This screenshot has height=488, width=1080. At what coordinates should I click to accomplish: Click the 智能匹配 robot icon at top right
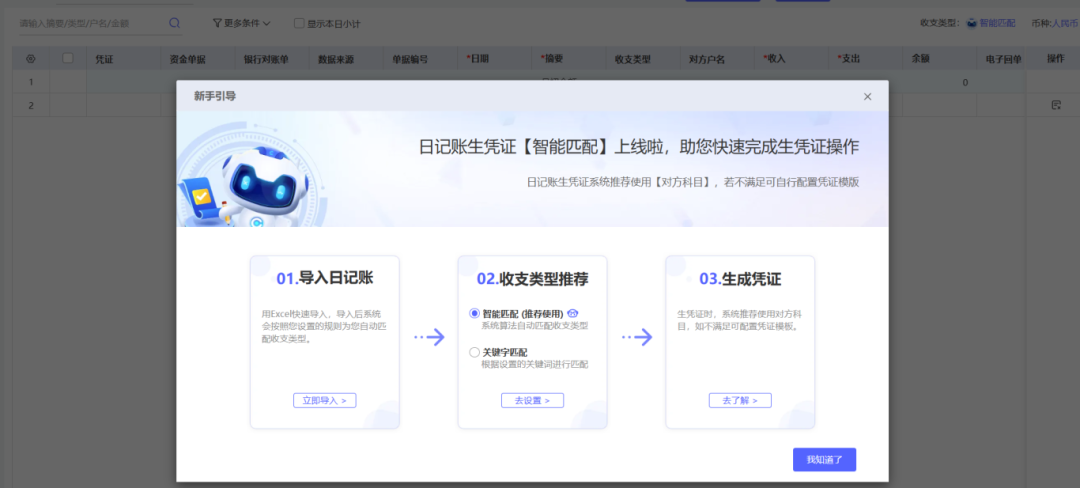tap(971, 23)
